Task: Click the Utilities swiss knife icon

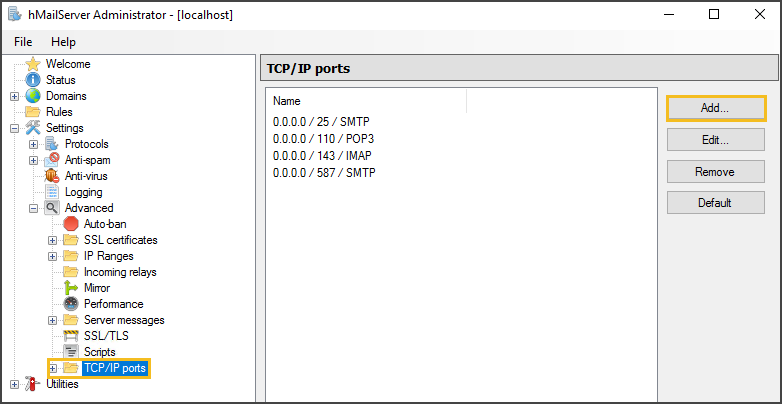Action: (33, 384)
